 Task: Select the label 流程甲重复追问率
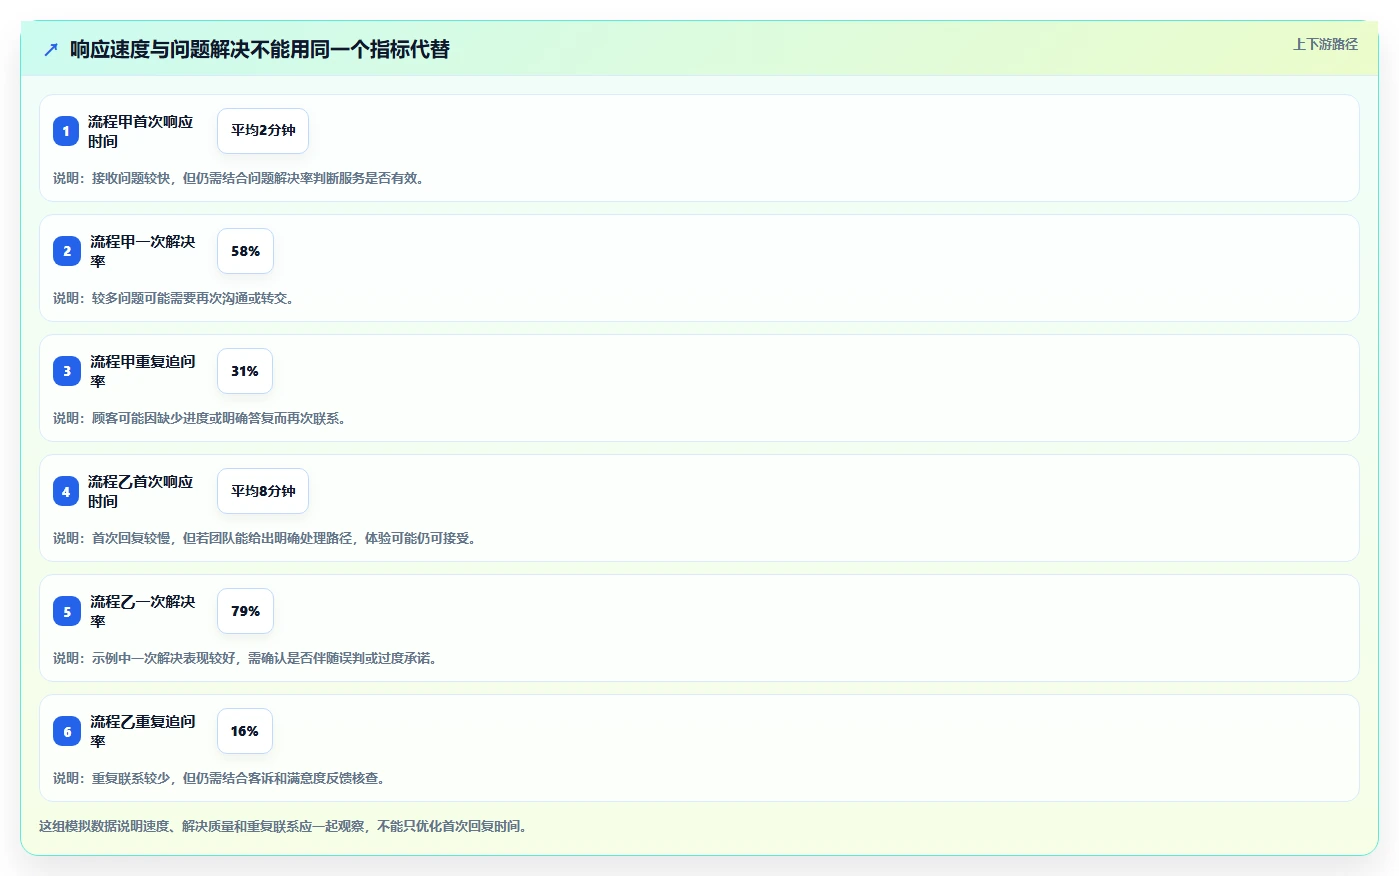pos(143,371)
